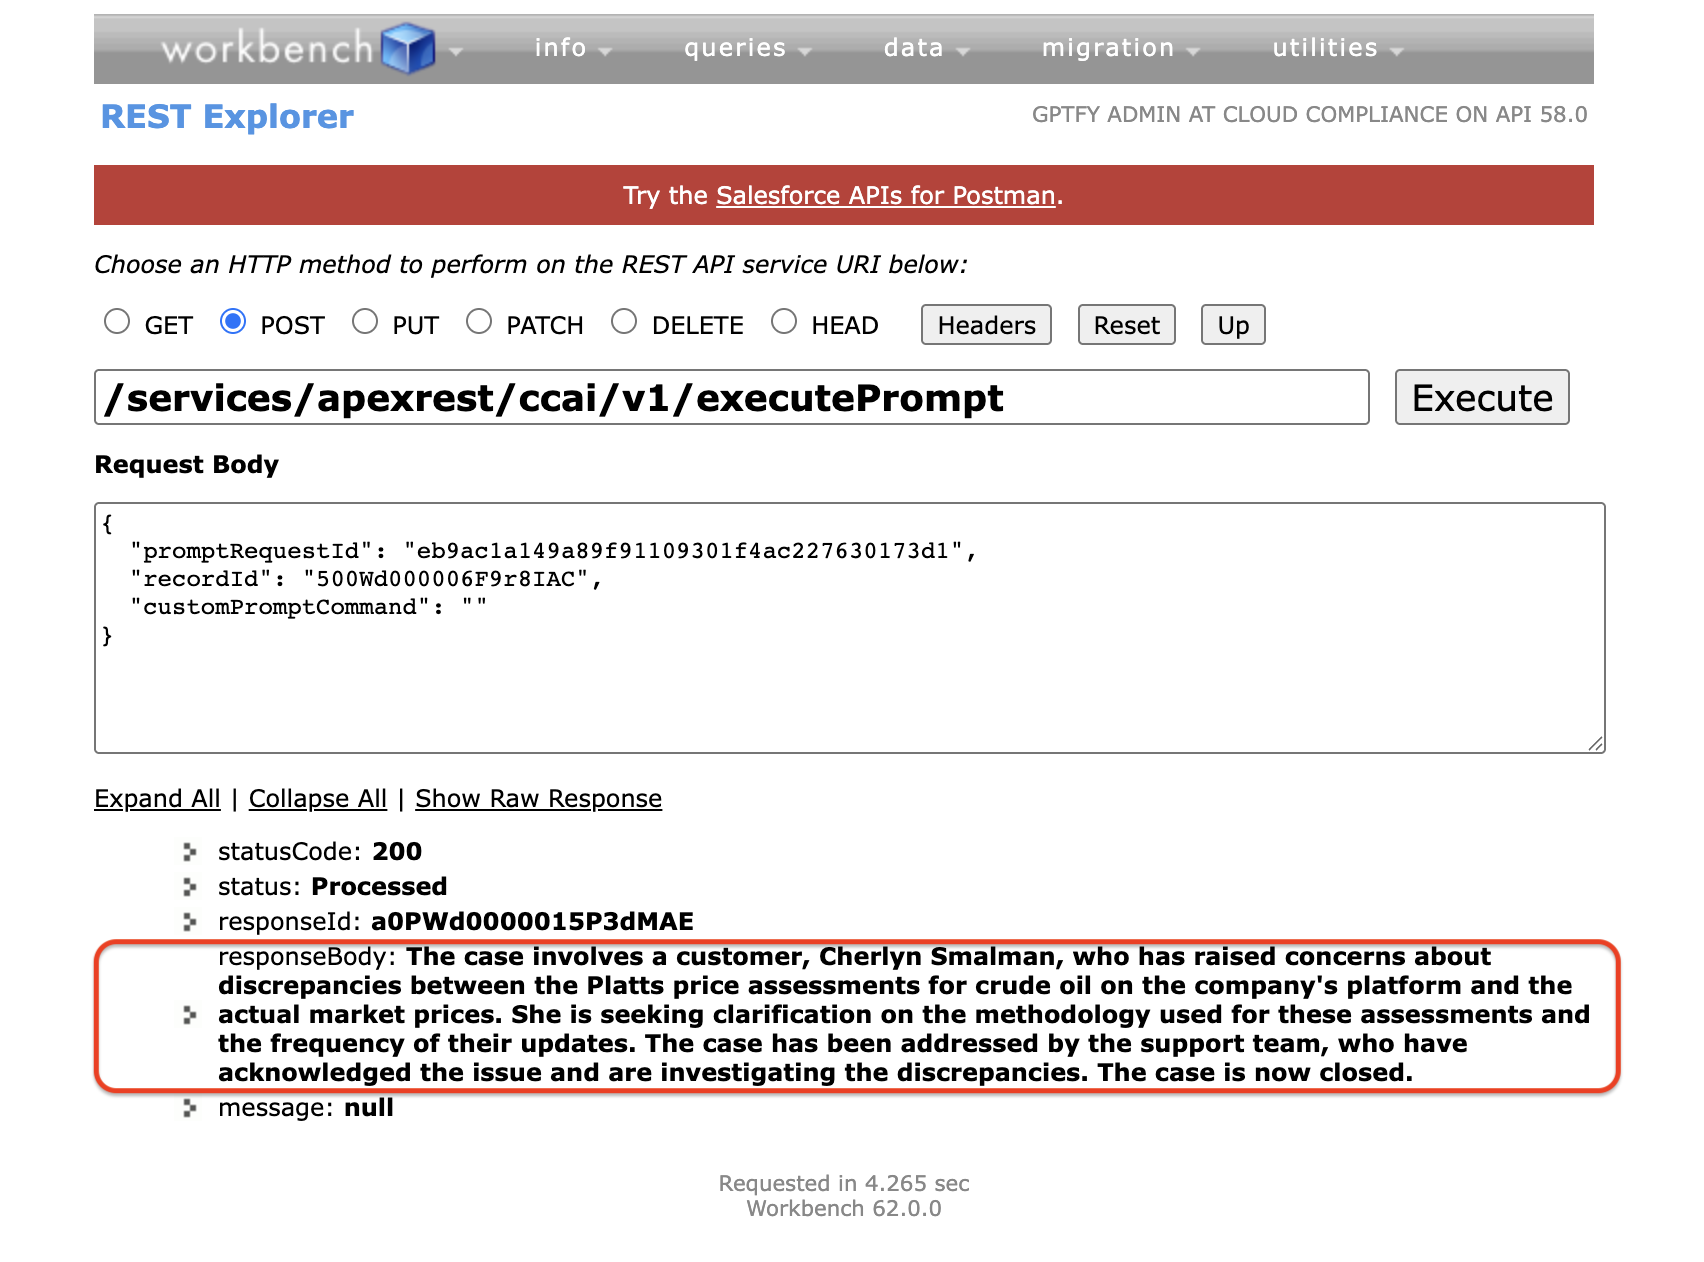This screenshot has width=1704, height=1262.
Task: Click the Headers button
Action: (x=985, y=325)
